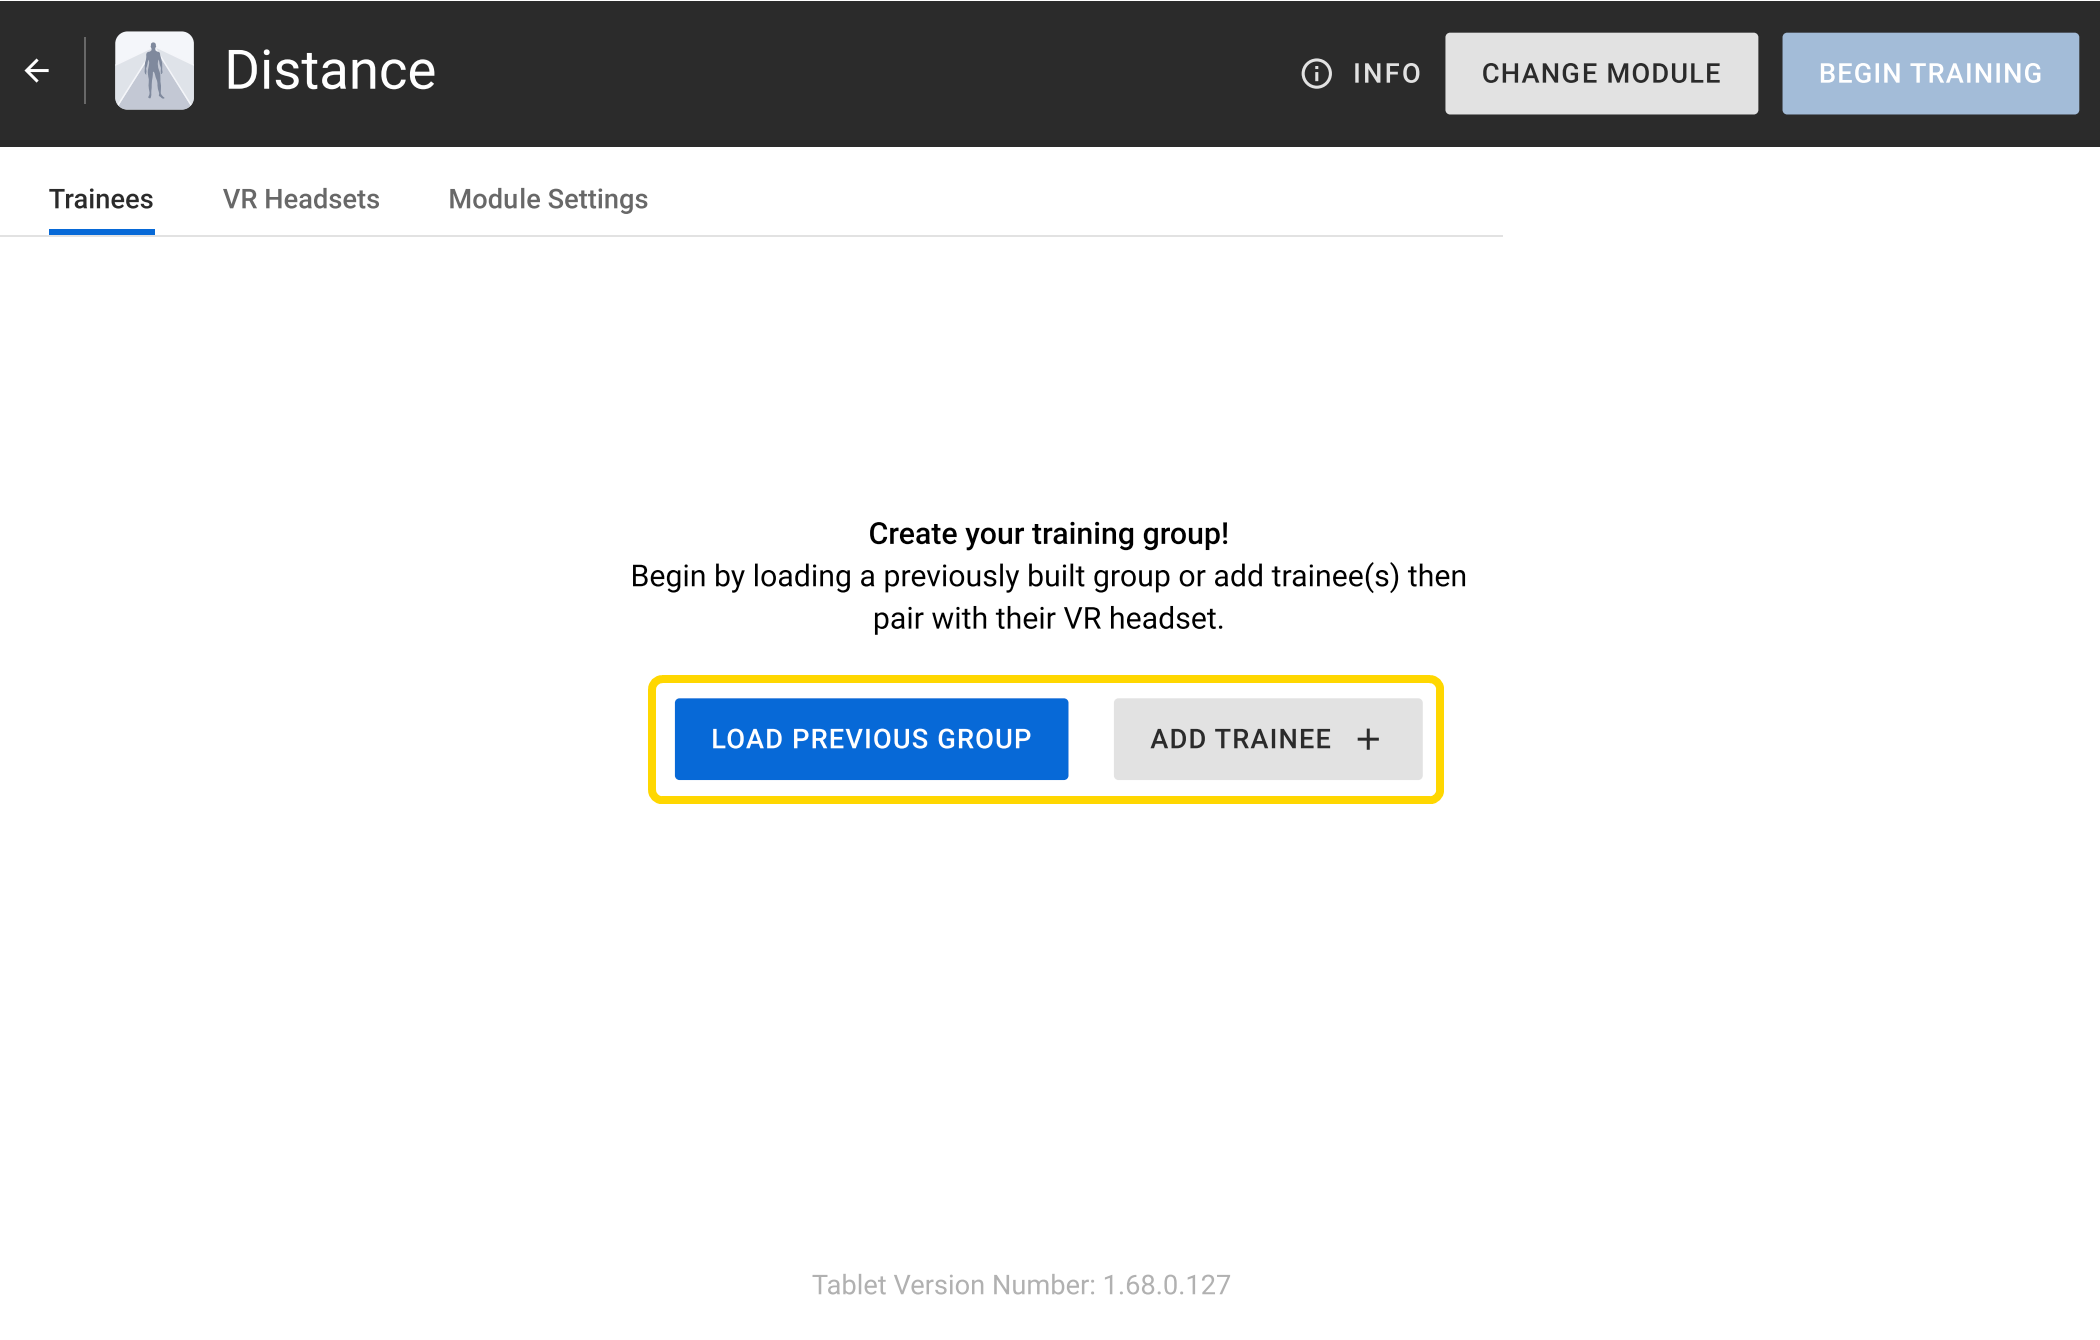Click the active Trainees tab underline indicator
Viewport: 2100px width, 1340px height.
pyautogui.click(x=101, y=233)
